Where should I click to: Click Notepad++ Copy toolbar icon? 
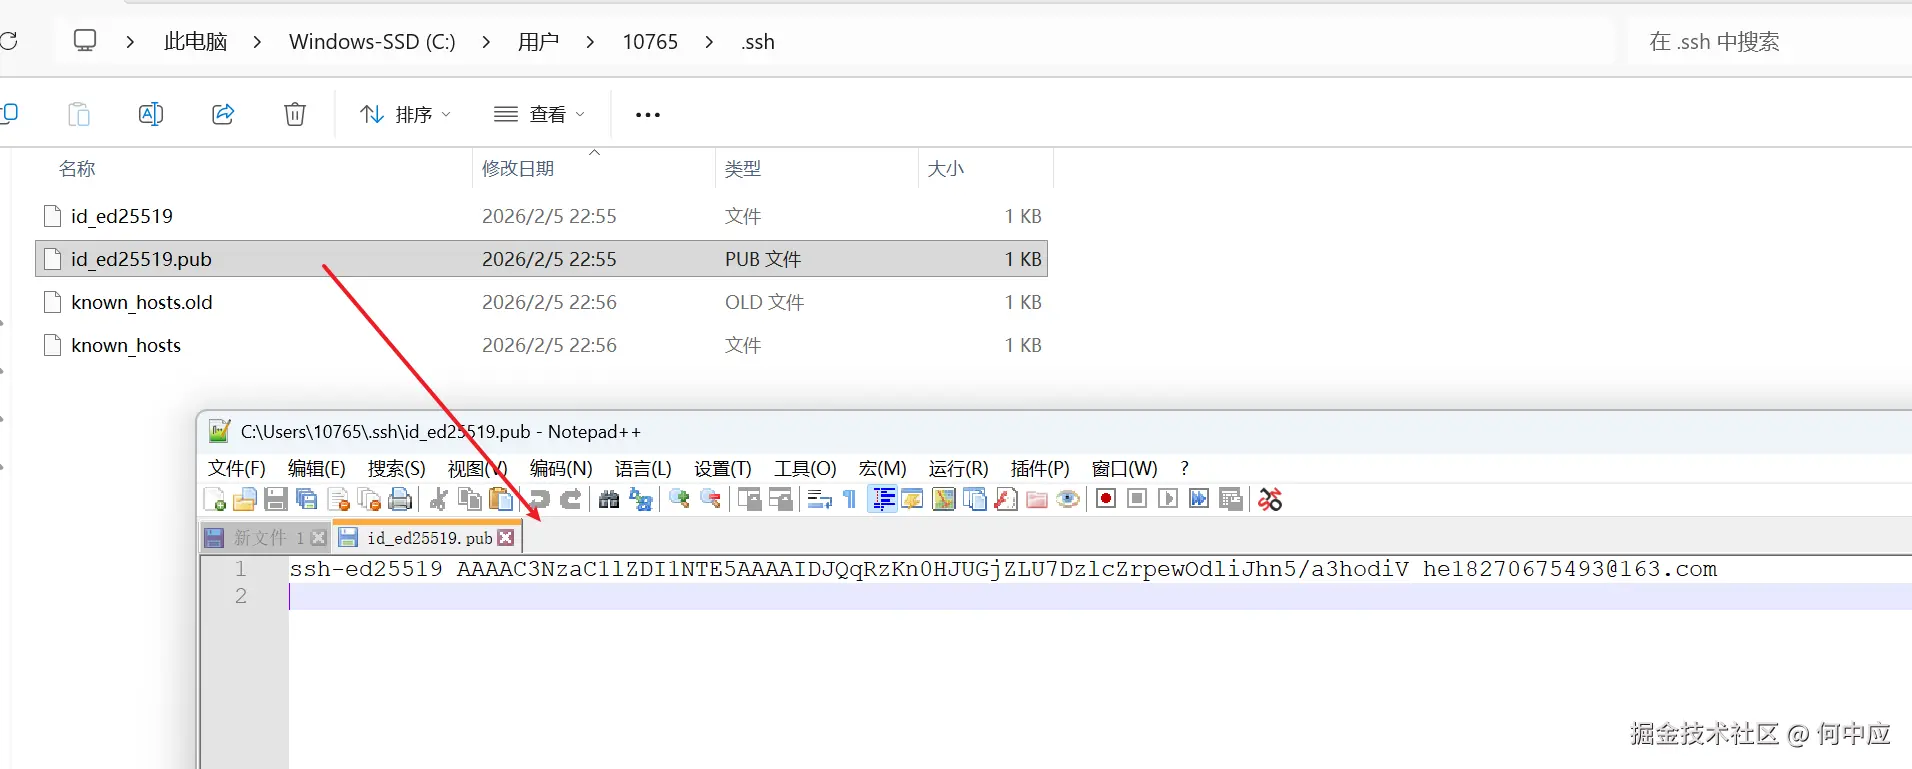point(469,499)
